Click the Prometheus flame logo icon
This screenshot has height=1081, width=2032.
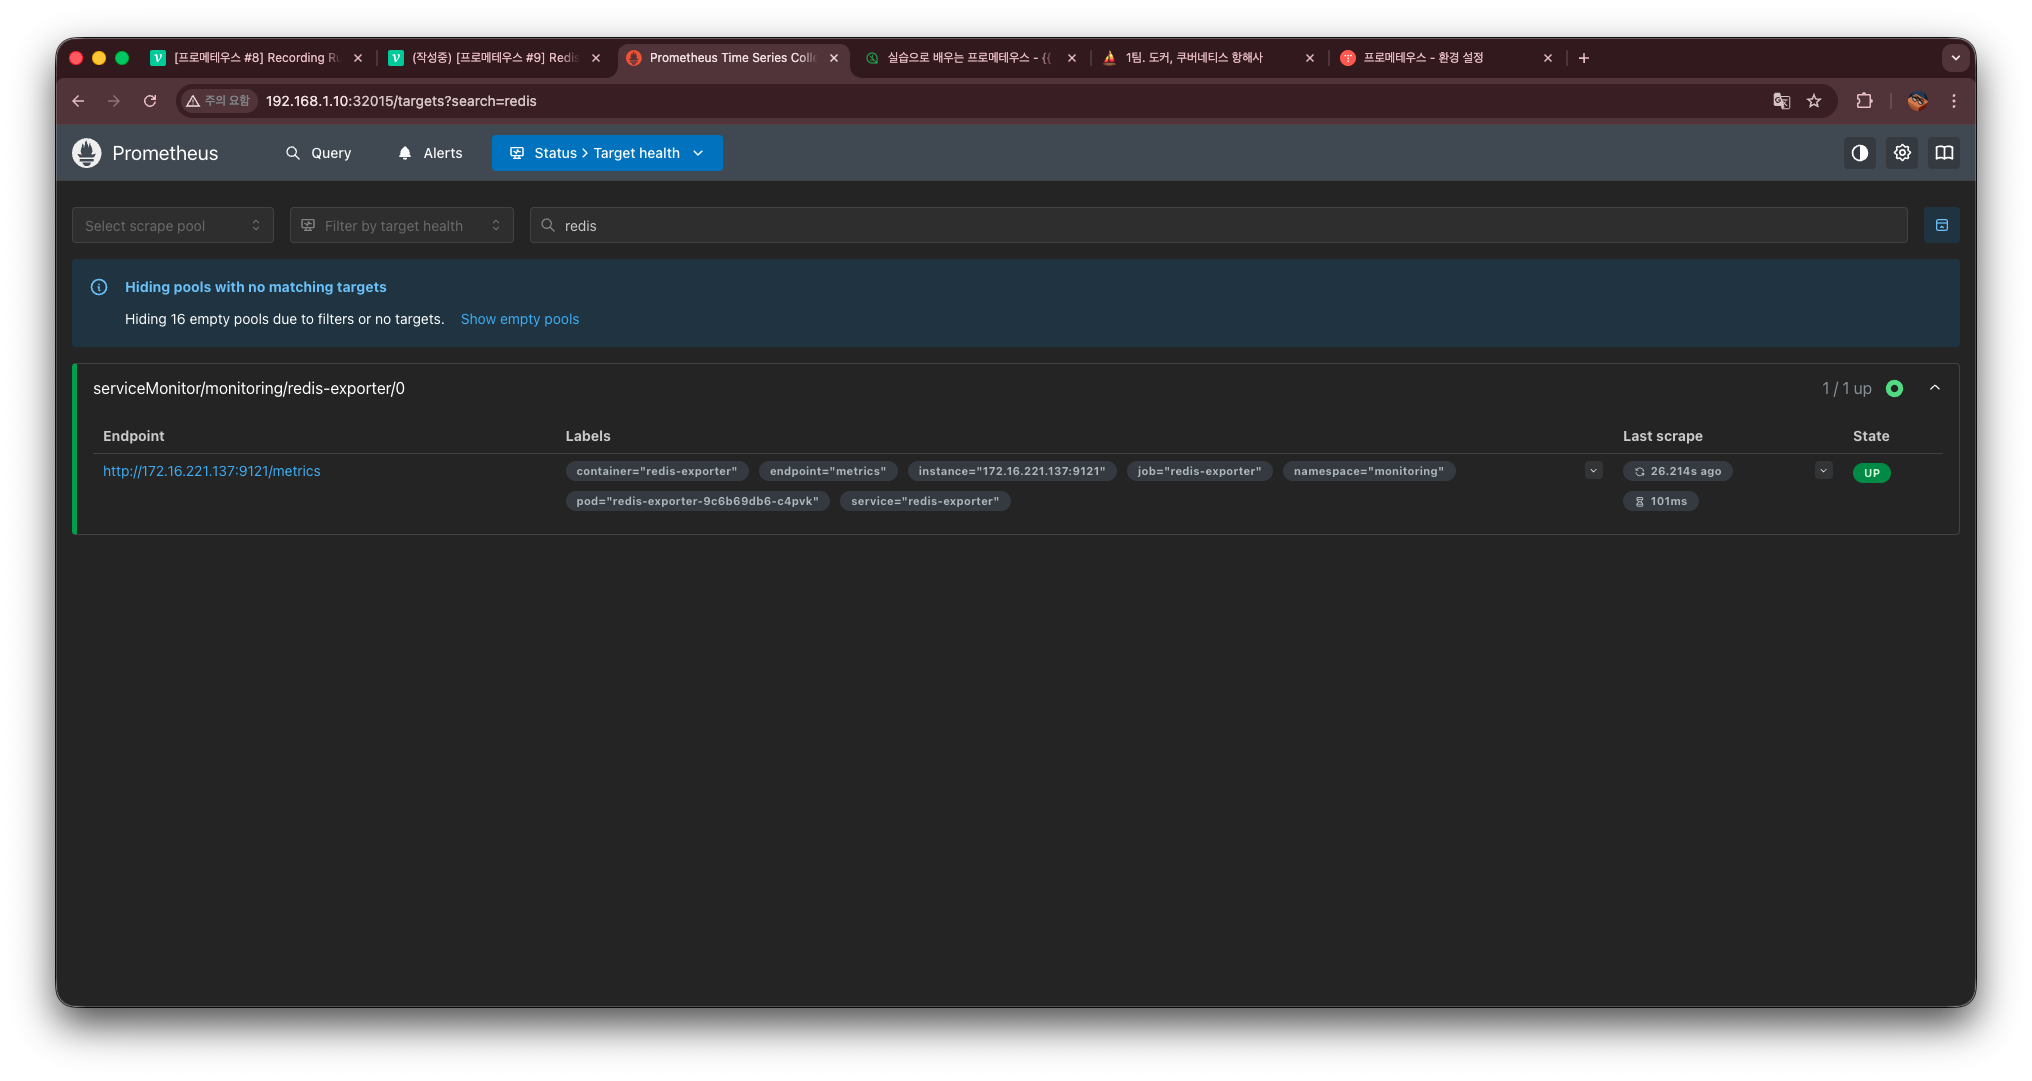click(87, 153)
